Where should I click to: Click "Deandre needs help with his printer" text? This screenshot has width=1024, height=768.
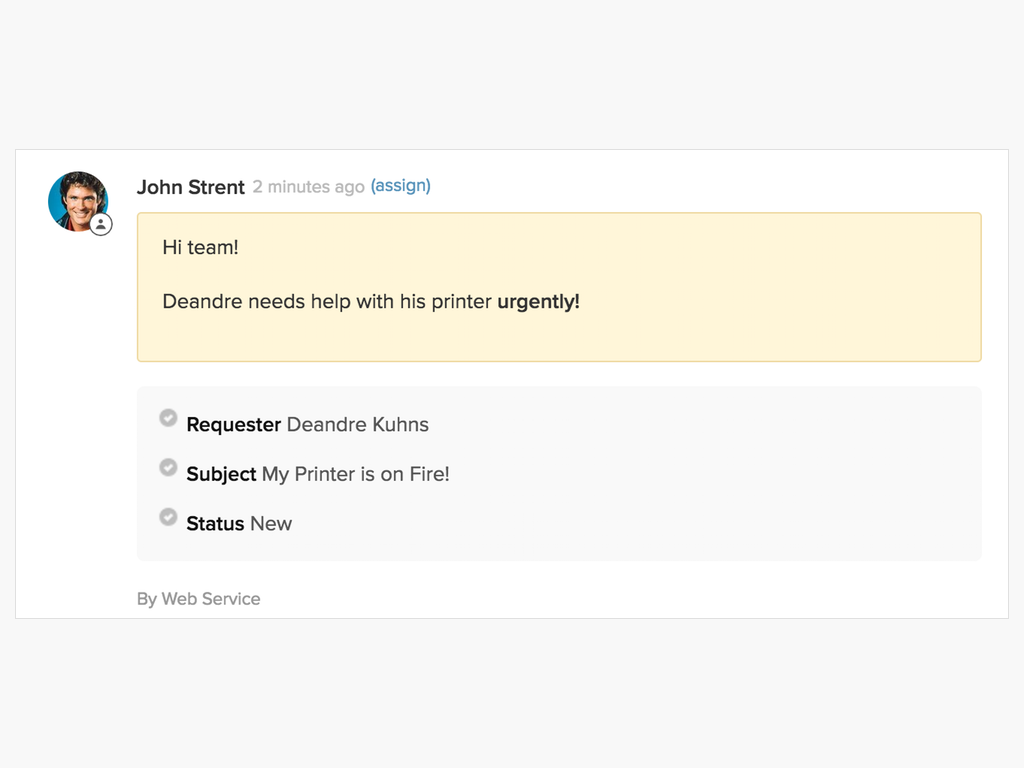pos(326,301)
